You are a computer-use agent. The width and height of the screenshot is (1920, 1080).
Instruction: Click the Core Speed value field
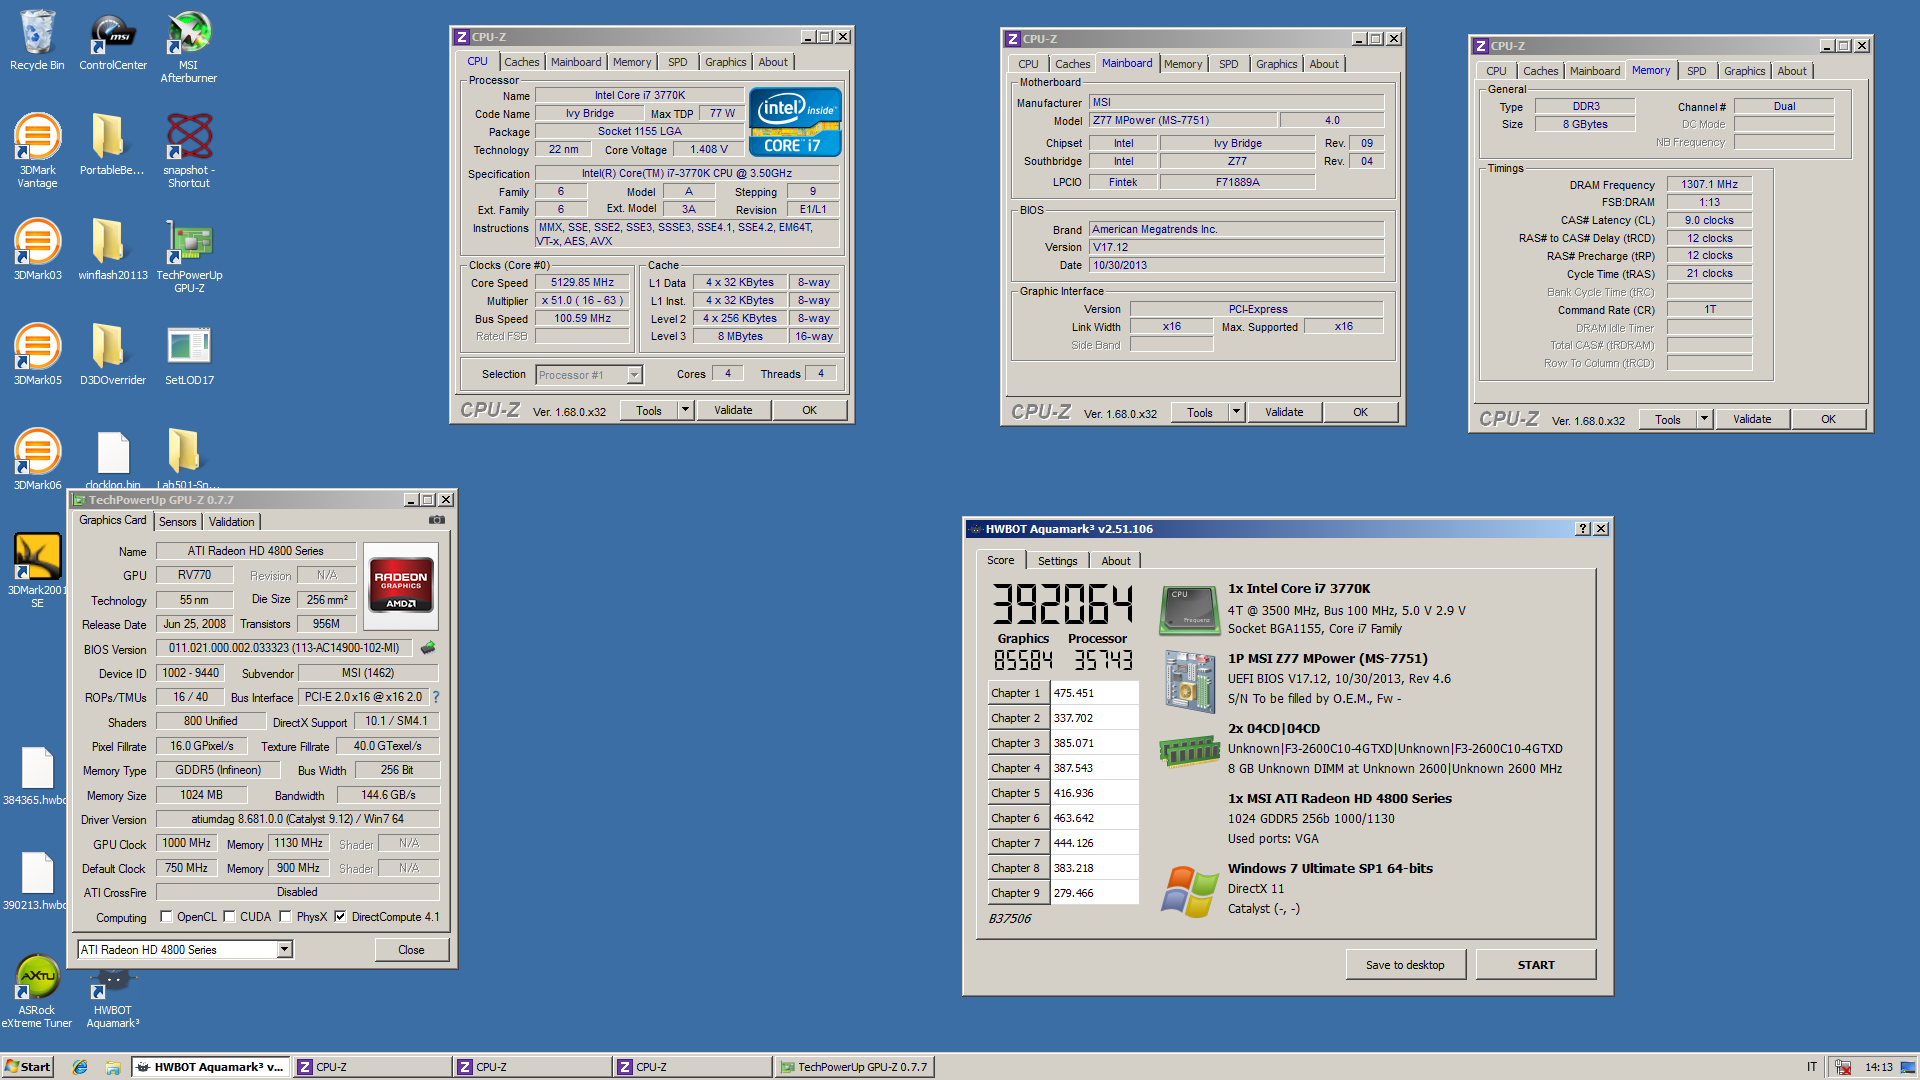(582, 282)
